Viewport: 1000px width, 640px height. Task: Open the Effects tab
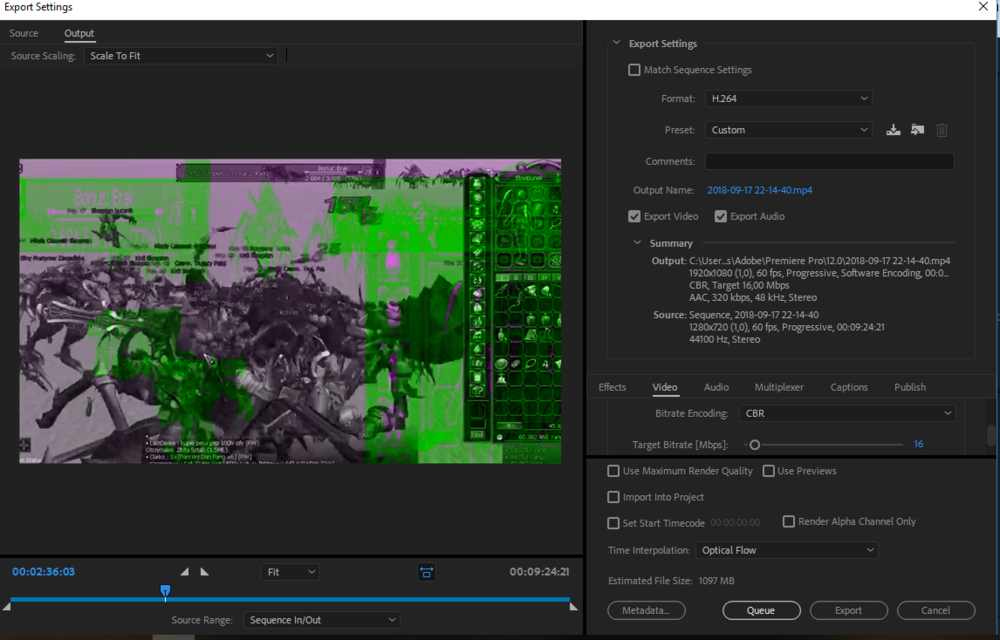coord(612,388)
